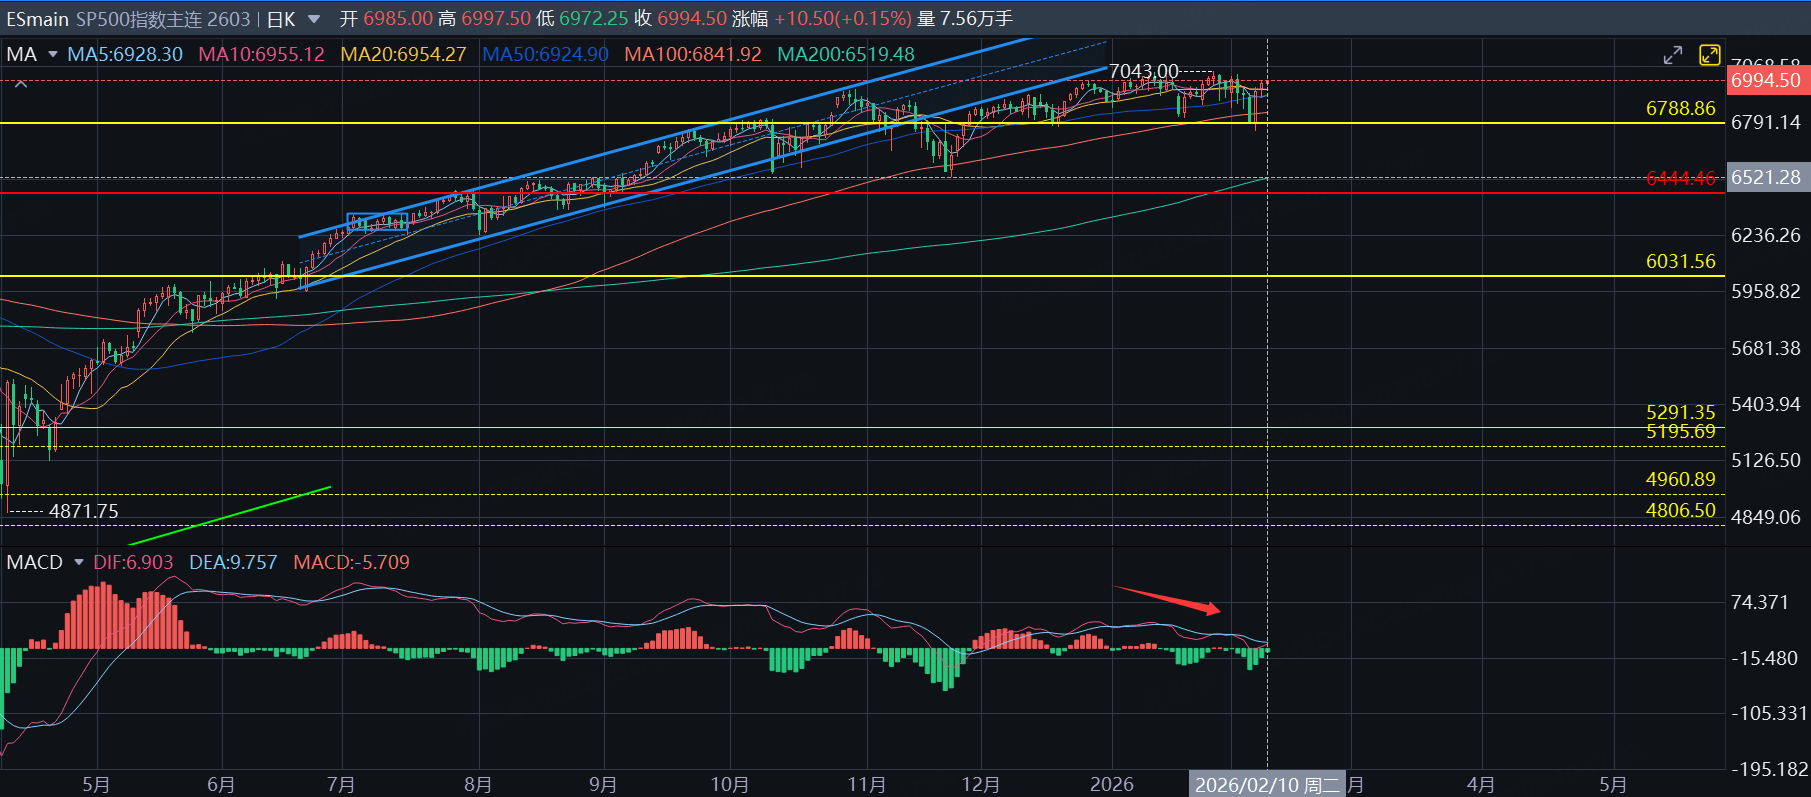Click the 4849.06 price axis value
The width and height of the screenshot is (1811, 797).
click(1766, 517)
